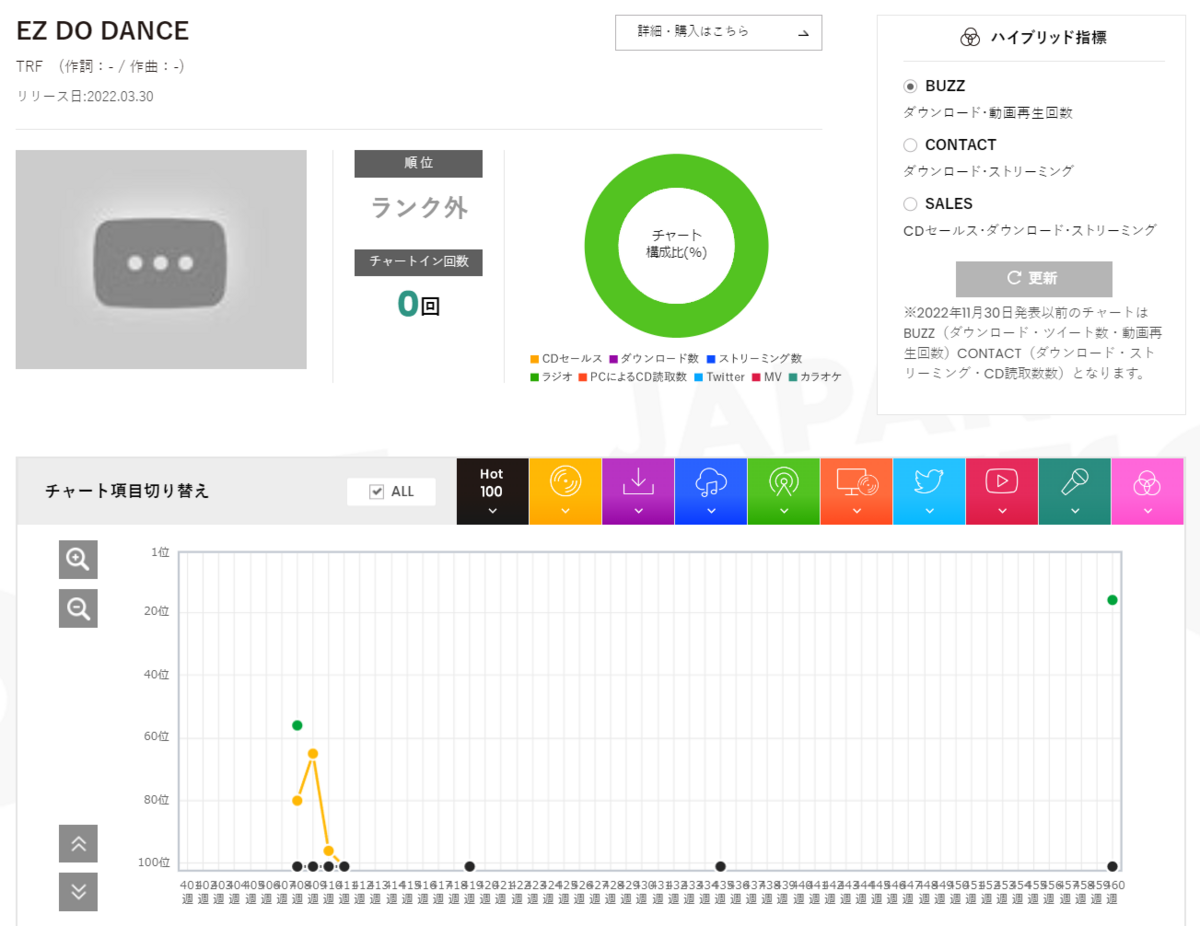This screenshot has height=926, width=1200.
Task: Click the カラオケ legend label
Action: (x=820, y=377)
